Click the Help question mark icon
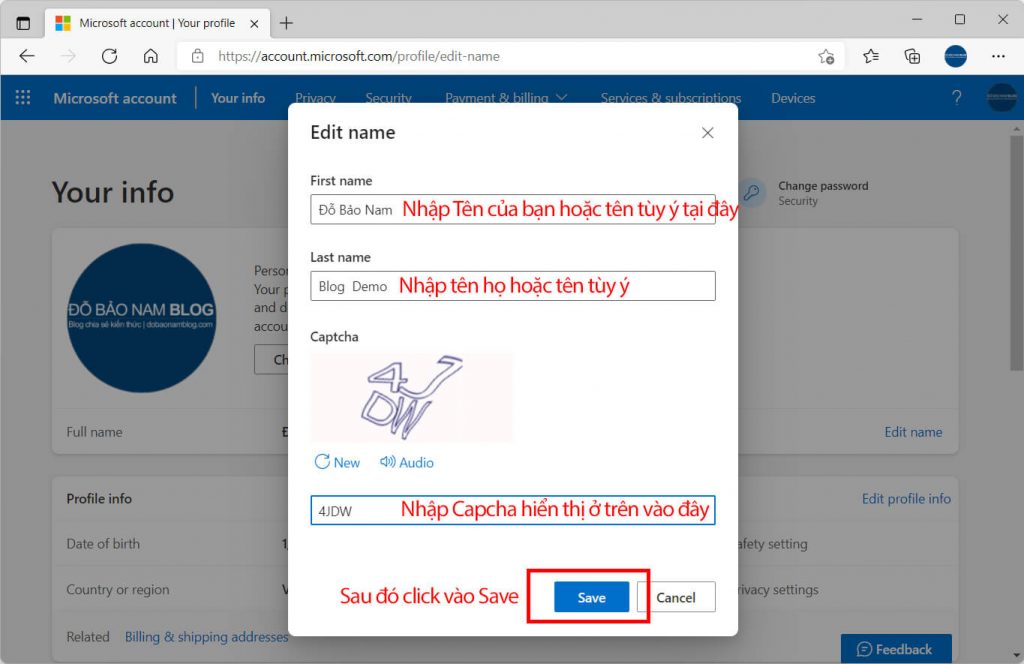The height and width of the screenshot is (664, 1024). [x=956, y=97]
